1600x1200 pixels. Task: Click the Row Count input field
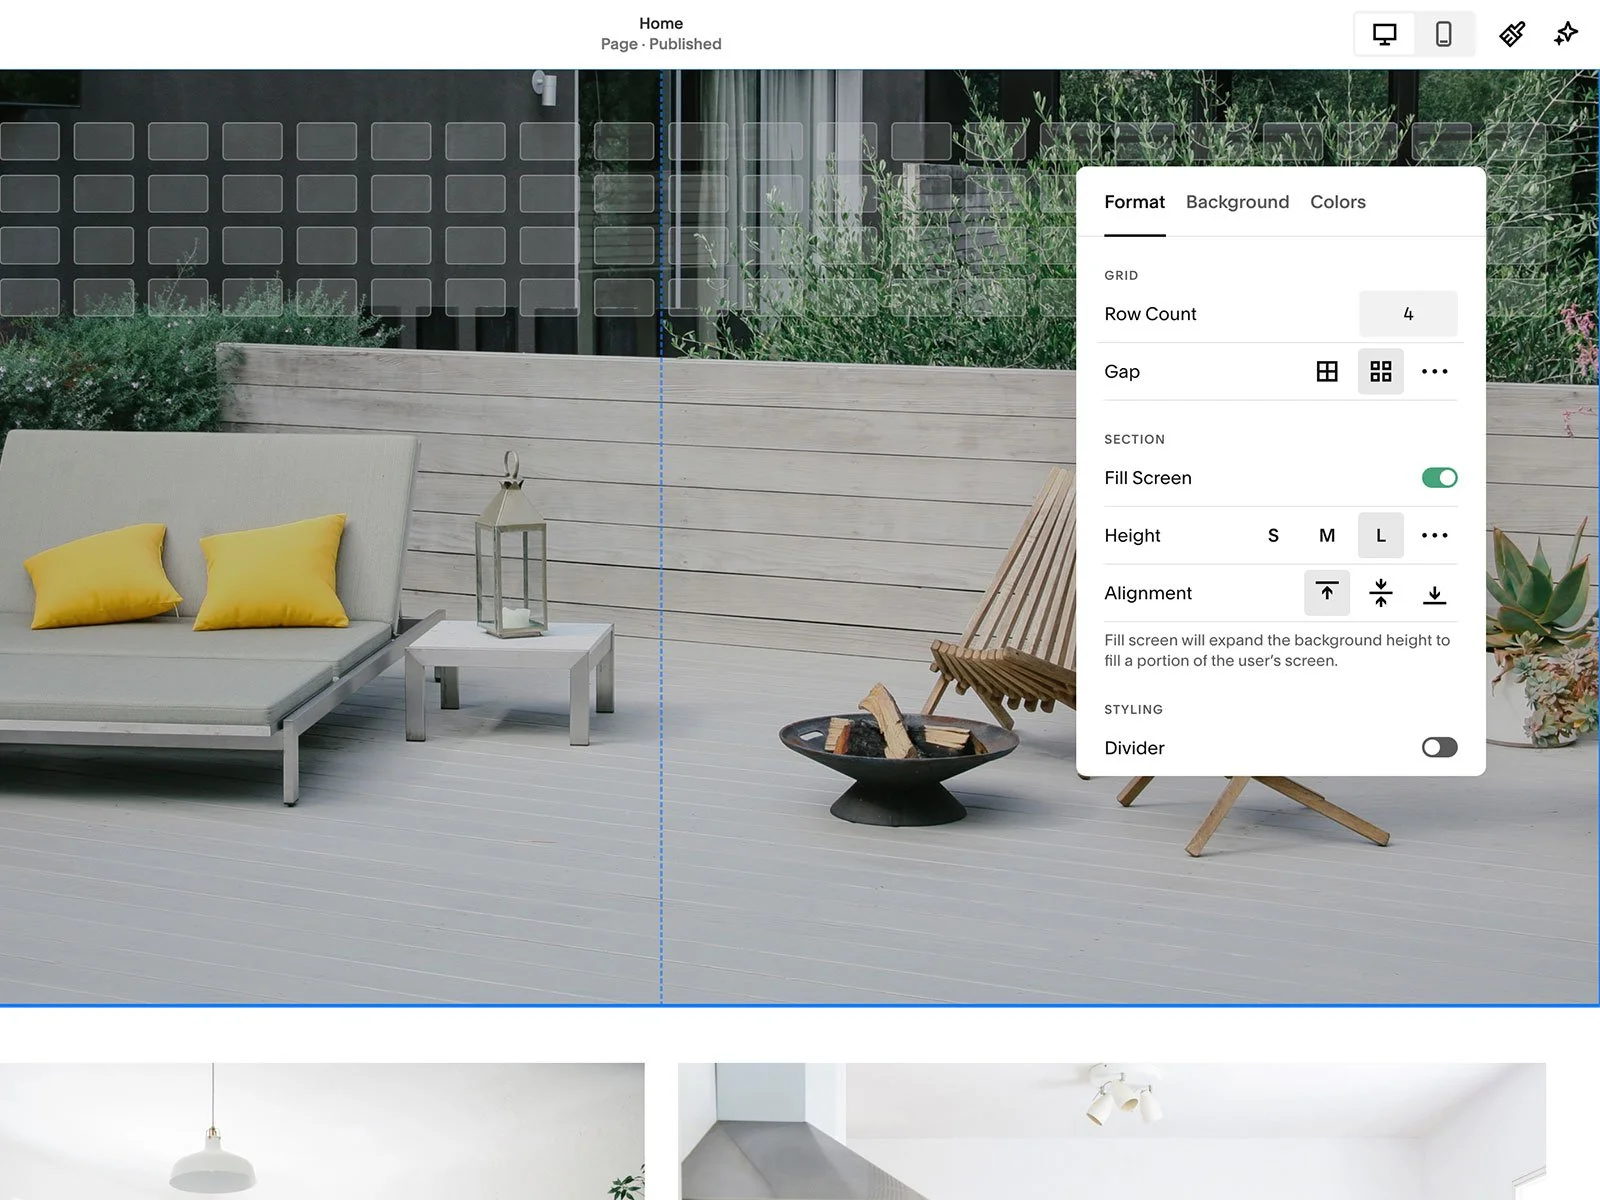[1408, 313]
